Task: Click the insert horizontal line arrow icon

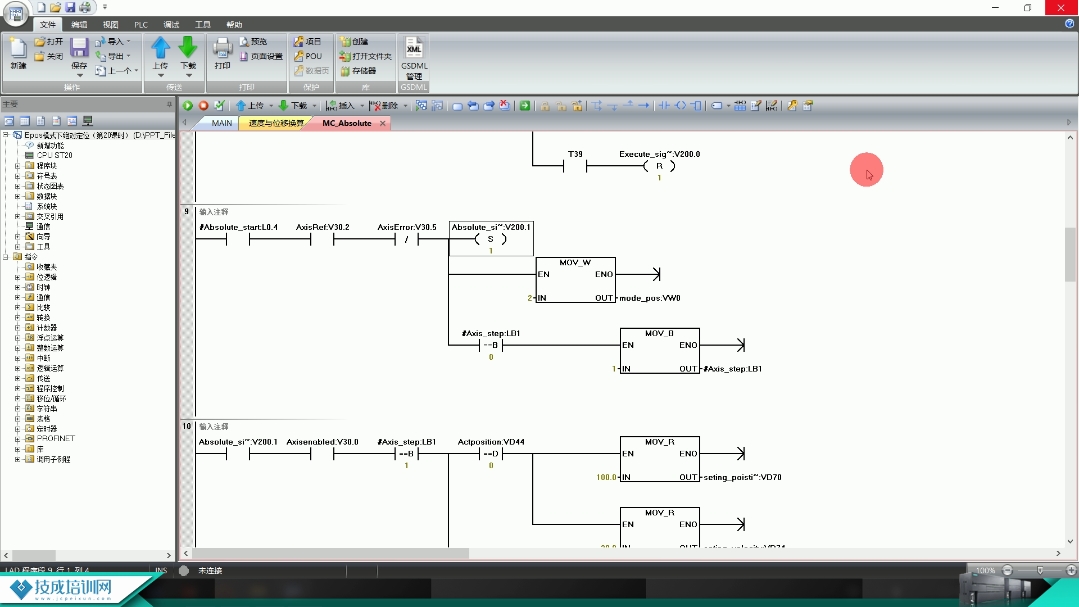Action: click(643, 105)
